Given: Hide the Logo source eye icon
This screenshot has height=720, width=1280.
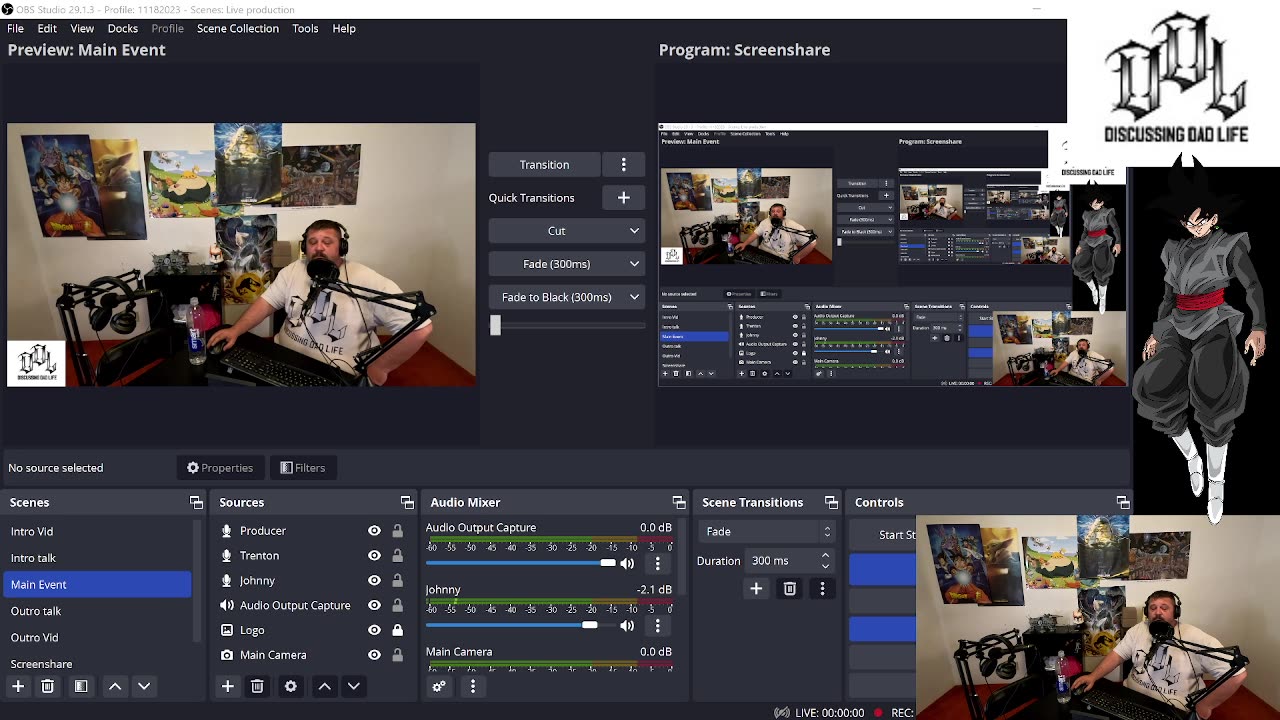Looking at the screenshot, I should click(374, 630).
